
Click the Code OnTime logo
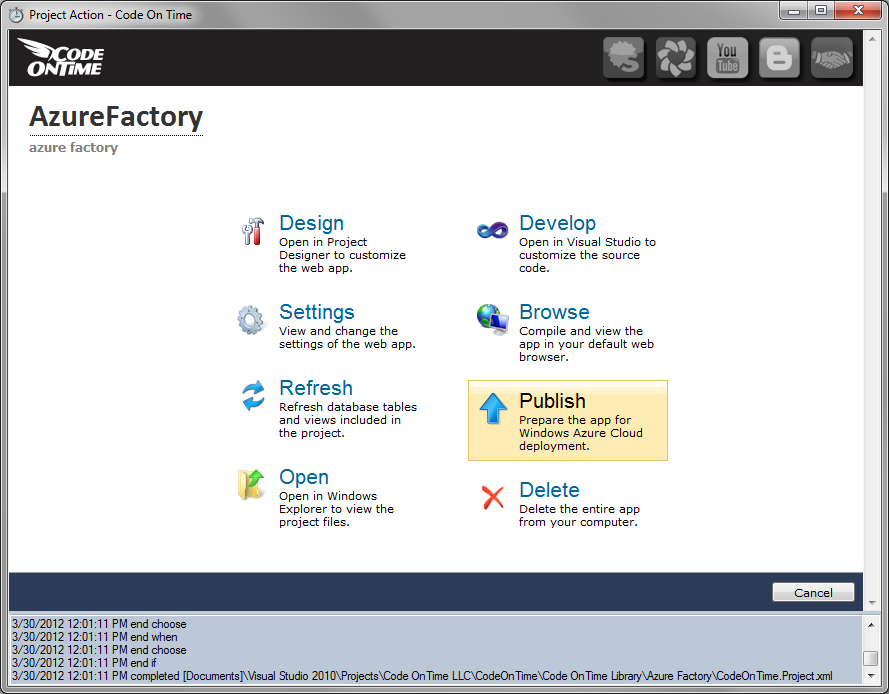point(61,57)
